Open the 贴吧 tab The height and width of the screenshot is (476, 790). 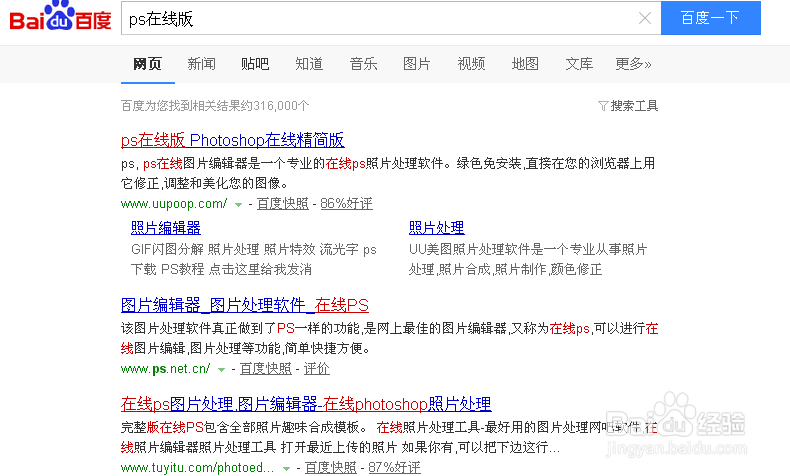click(x=255, y=64)
